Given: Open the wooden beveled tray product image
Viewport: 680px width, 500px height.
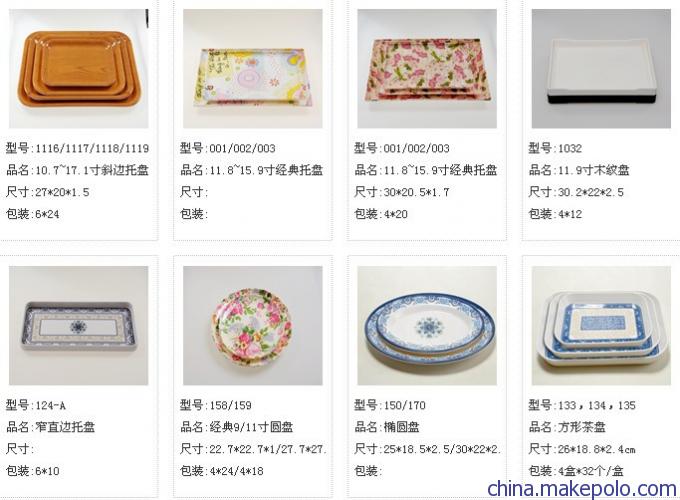Looking at the screenshot, I should point(78,69).
